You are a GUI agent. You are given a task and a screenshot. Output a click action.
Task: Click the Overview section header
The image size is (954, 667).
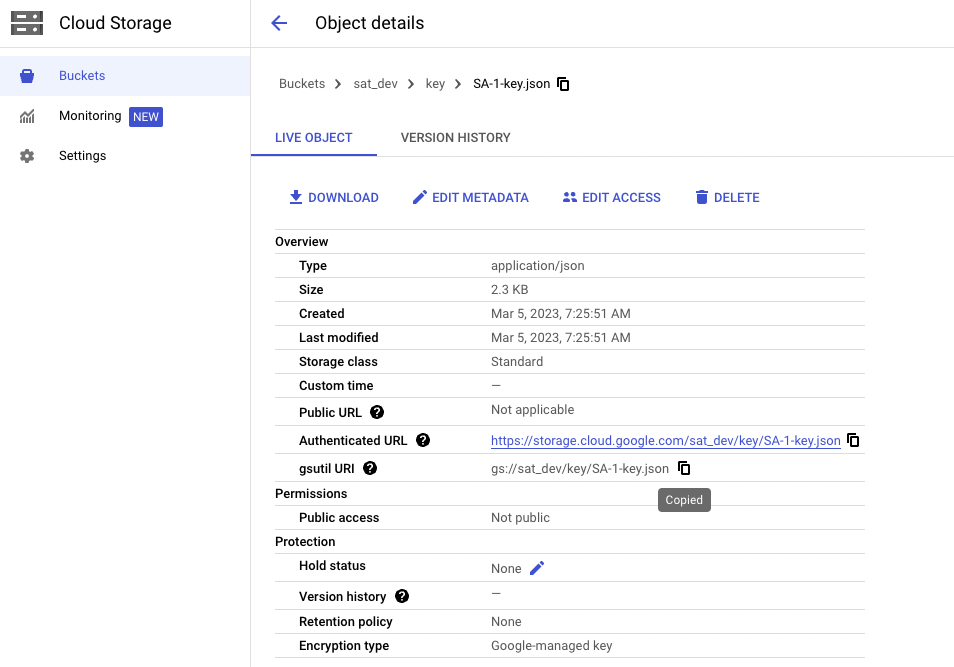(301, 242)
